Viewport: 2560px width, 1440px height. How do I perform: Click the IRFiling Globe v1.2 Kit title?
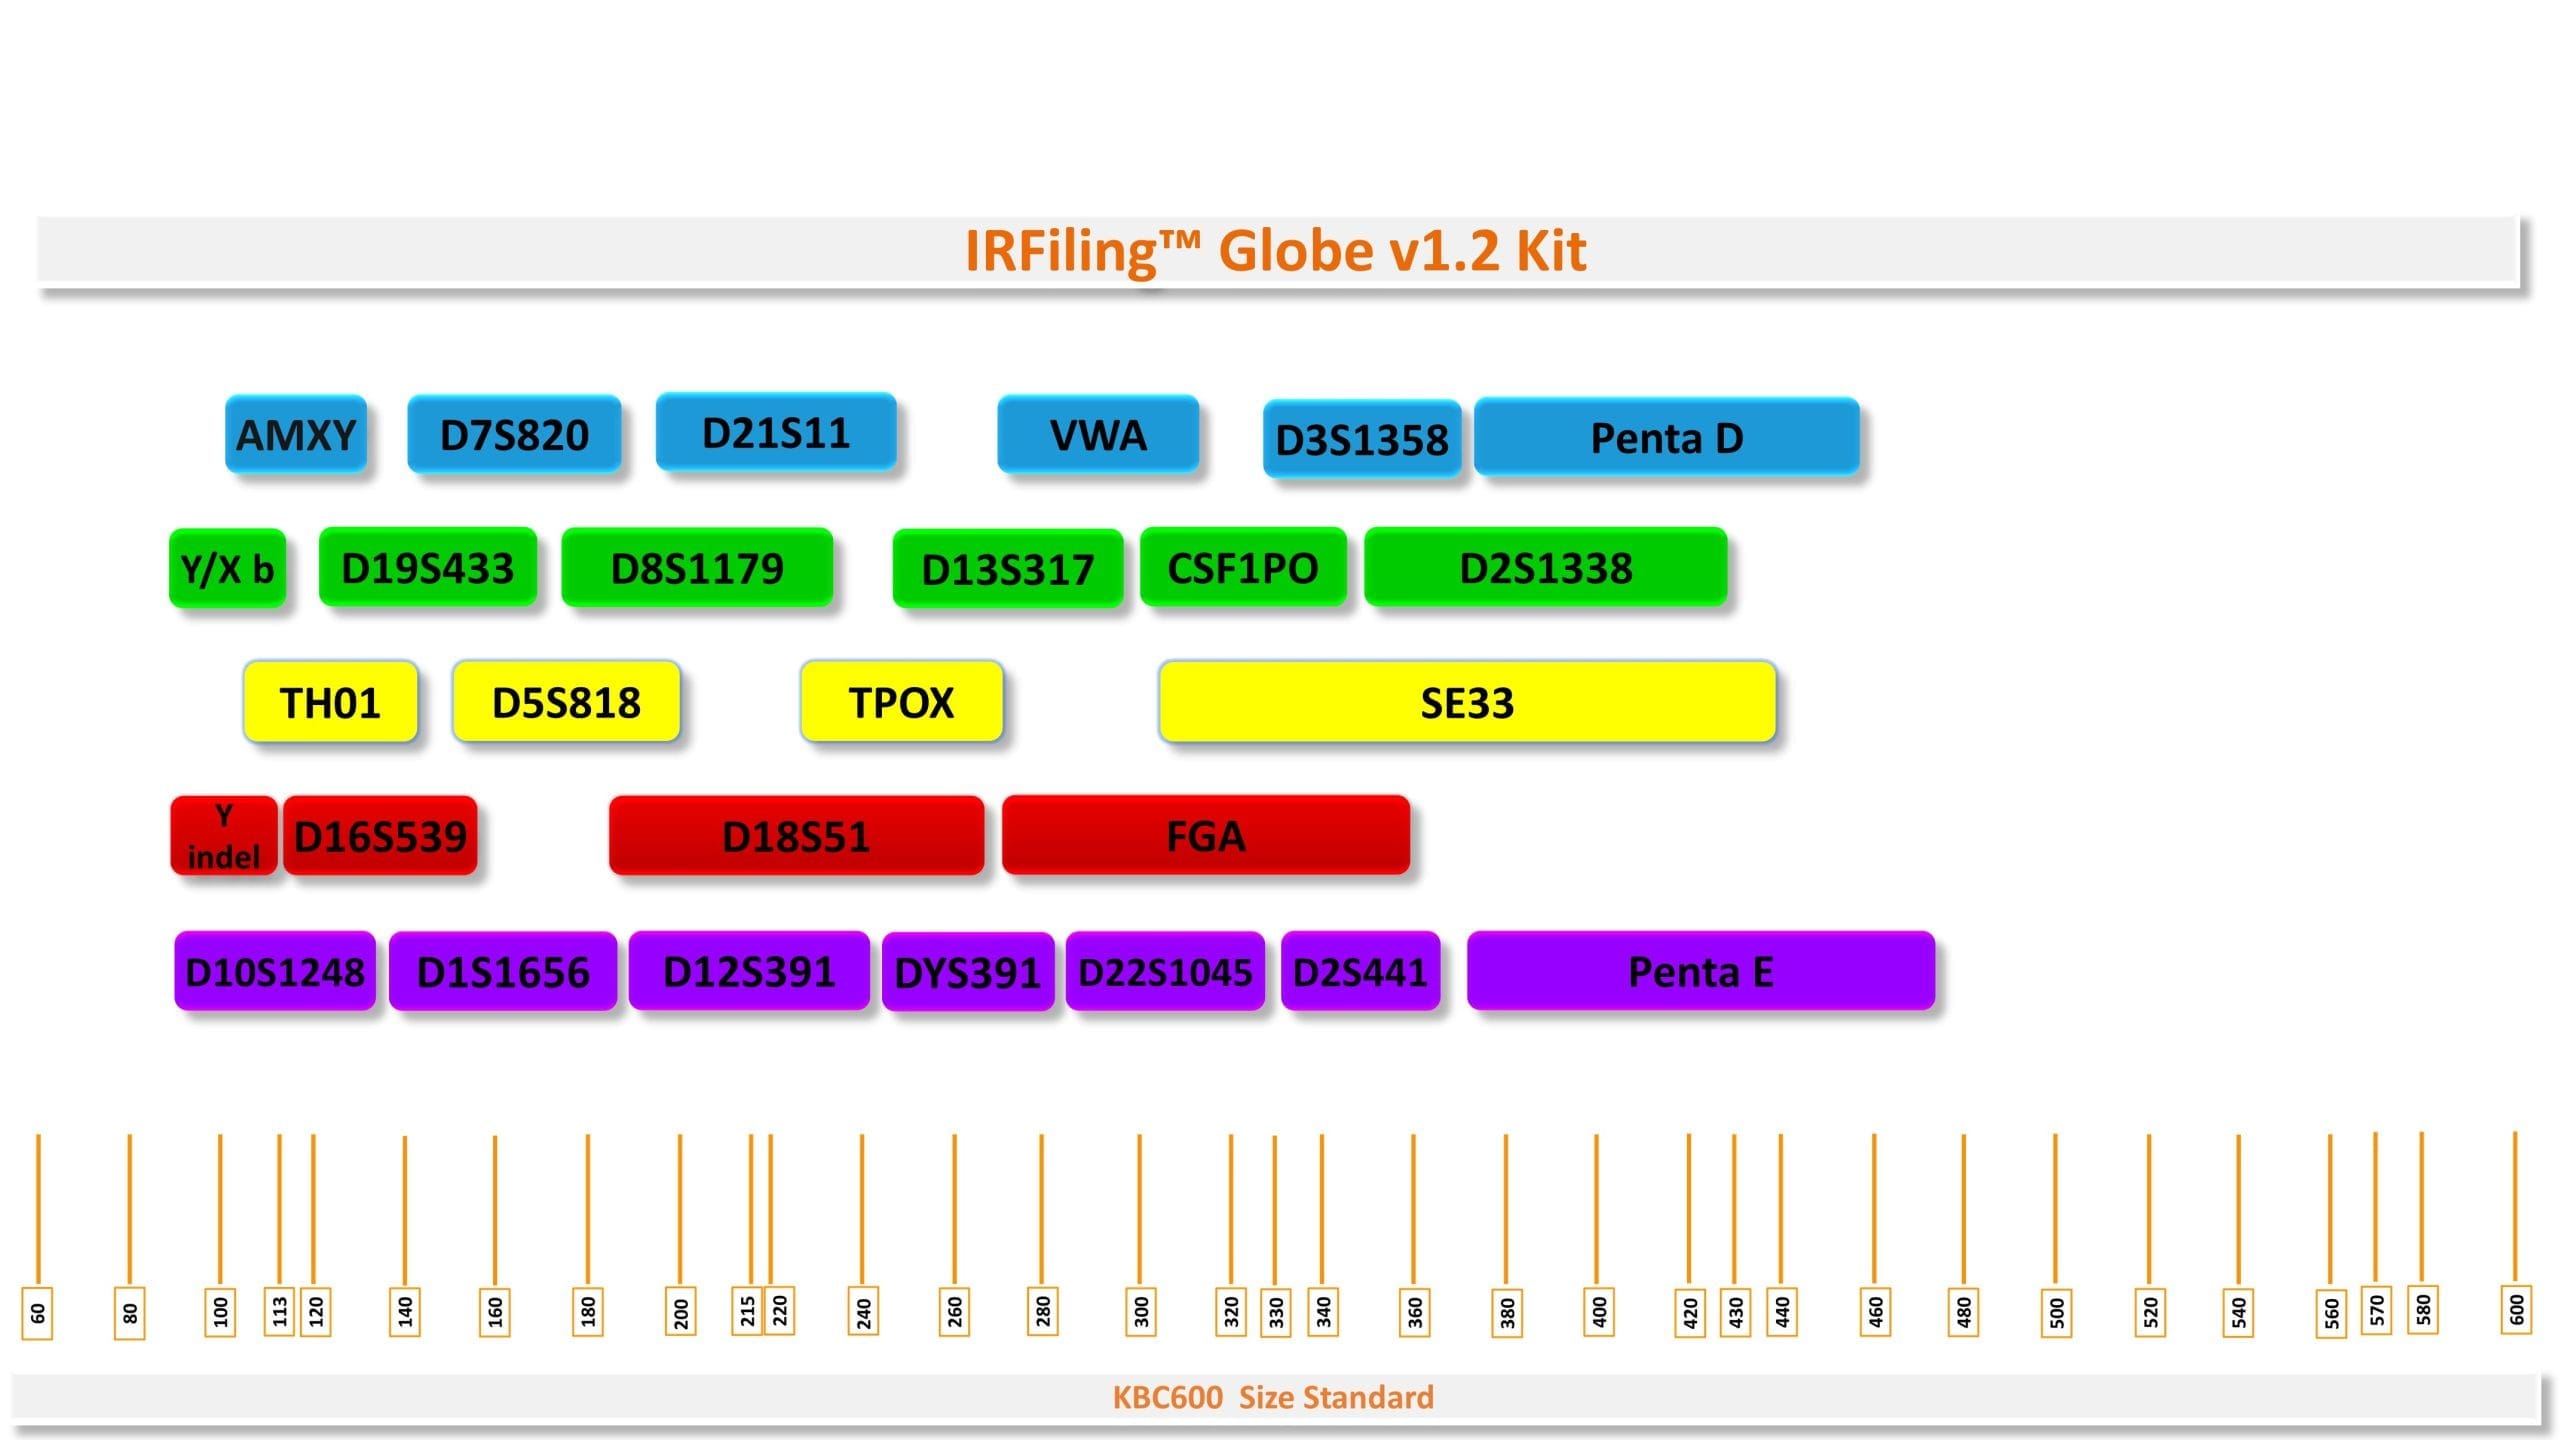point(1275,250)
